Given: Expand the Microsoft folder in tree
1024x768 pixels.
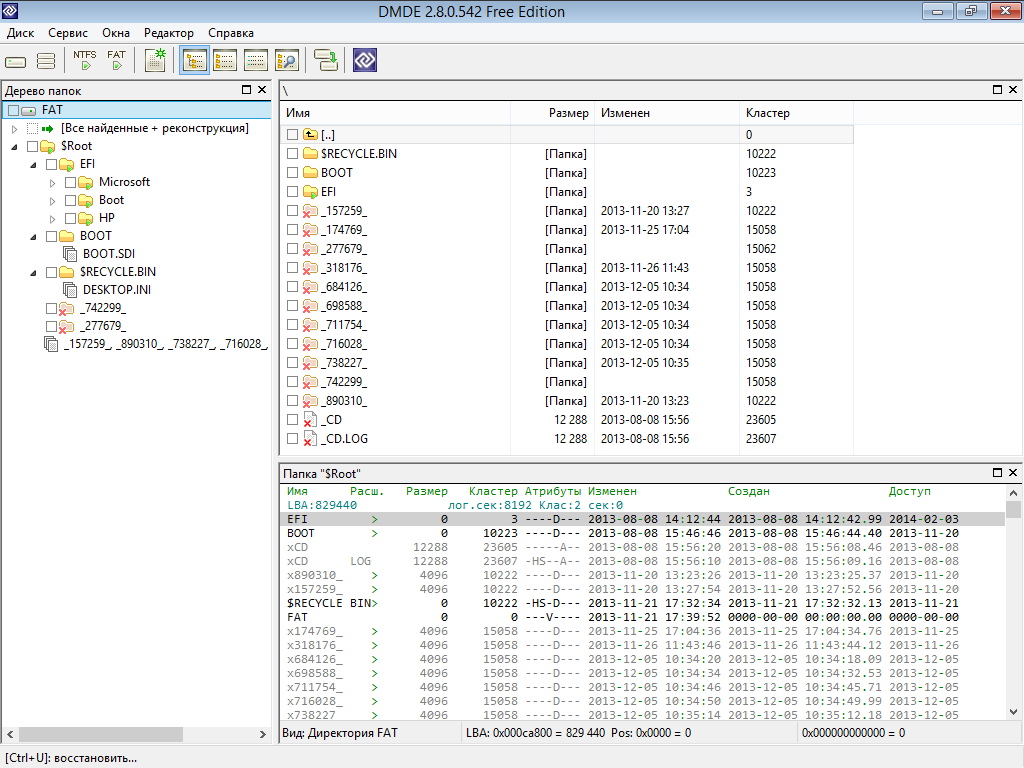Looking at the screenshot, I should 53,182.
